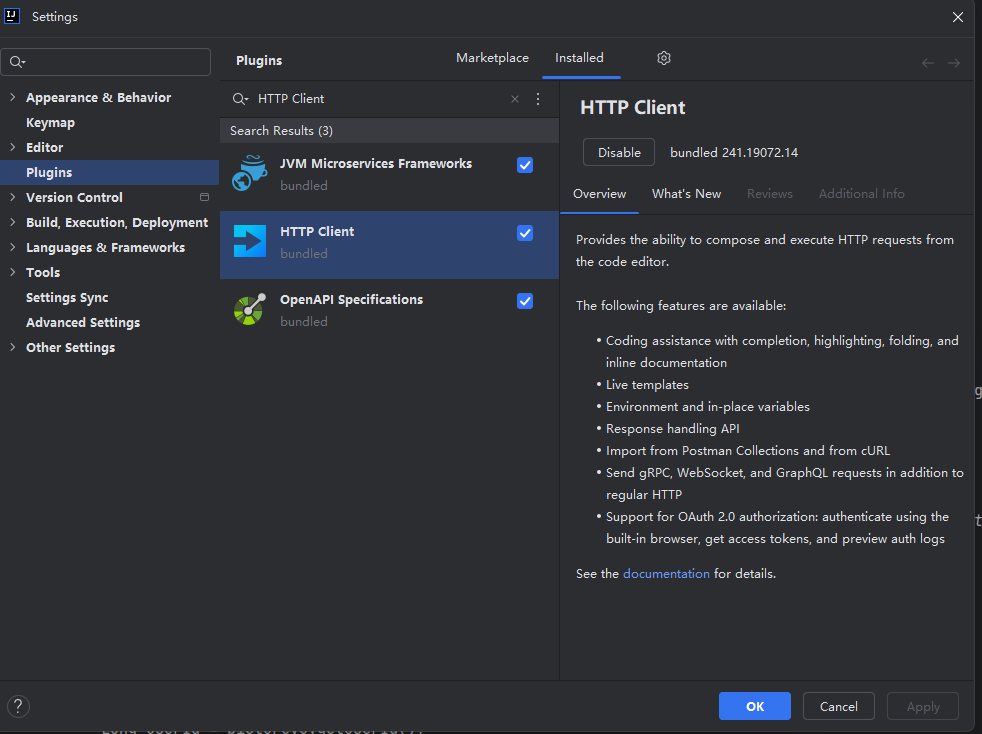Open the documentation link

[x=666, y=574]
